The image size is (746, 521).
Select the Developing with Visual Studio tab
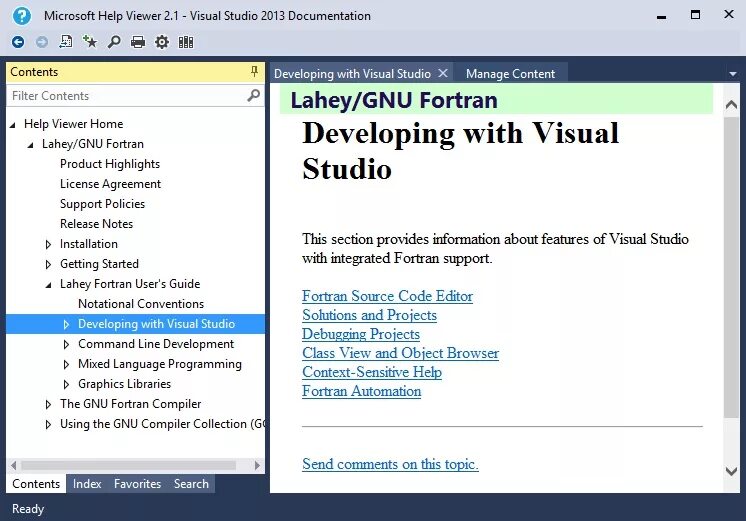[352, 74]
